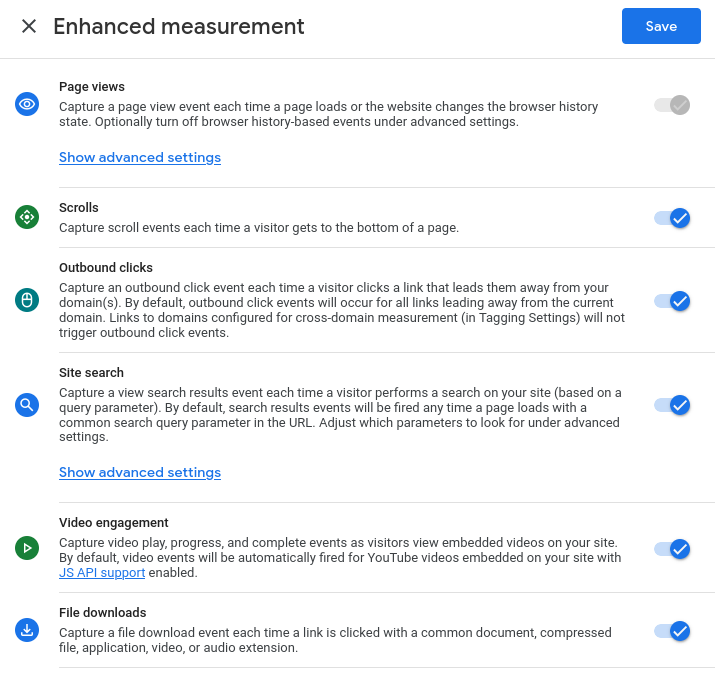This screenshot has height=681, width=715.
Task: Disable the Scrolls measurement toggle
Action: coord(672,217)
